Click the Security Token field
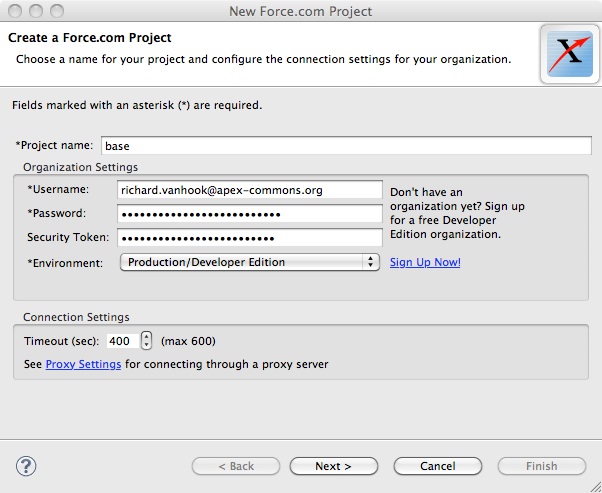The width and height of the screenshot is (602, 493). coord(250,238)
